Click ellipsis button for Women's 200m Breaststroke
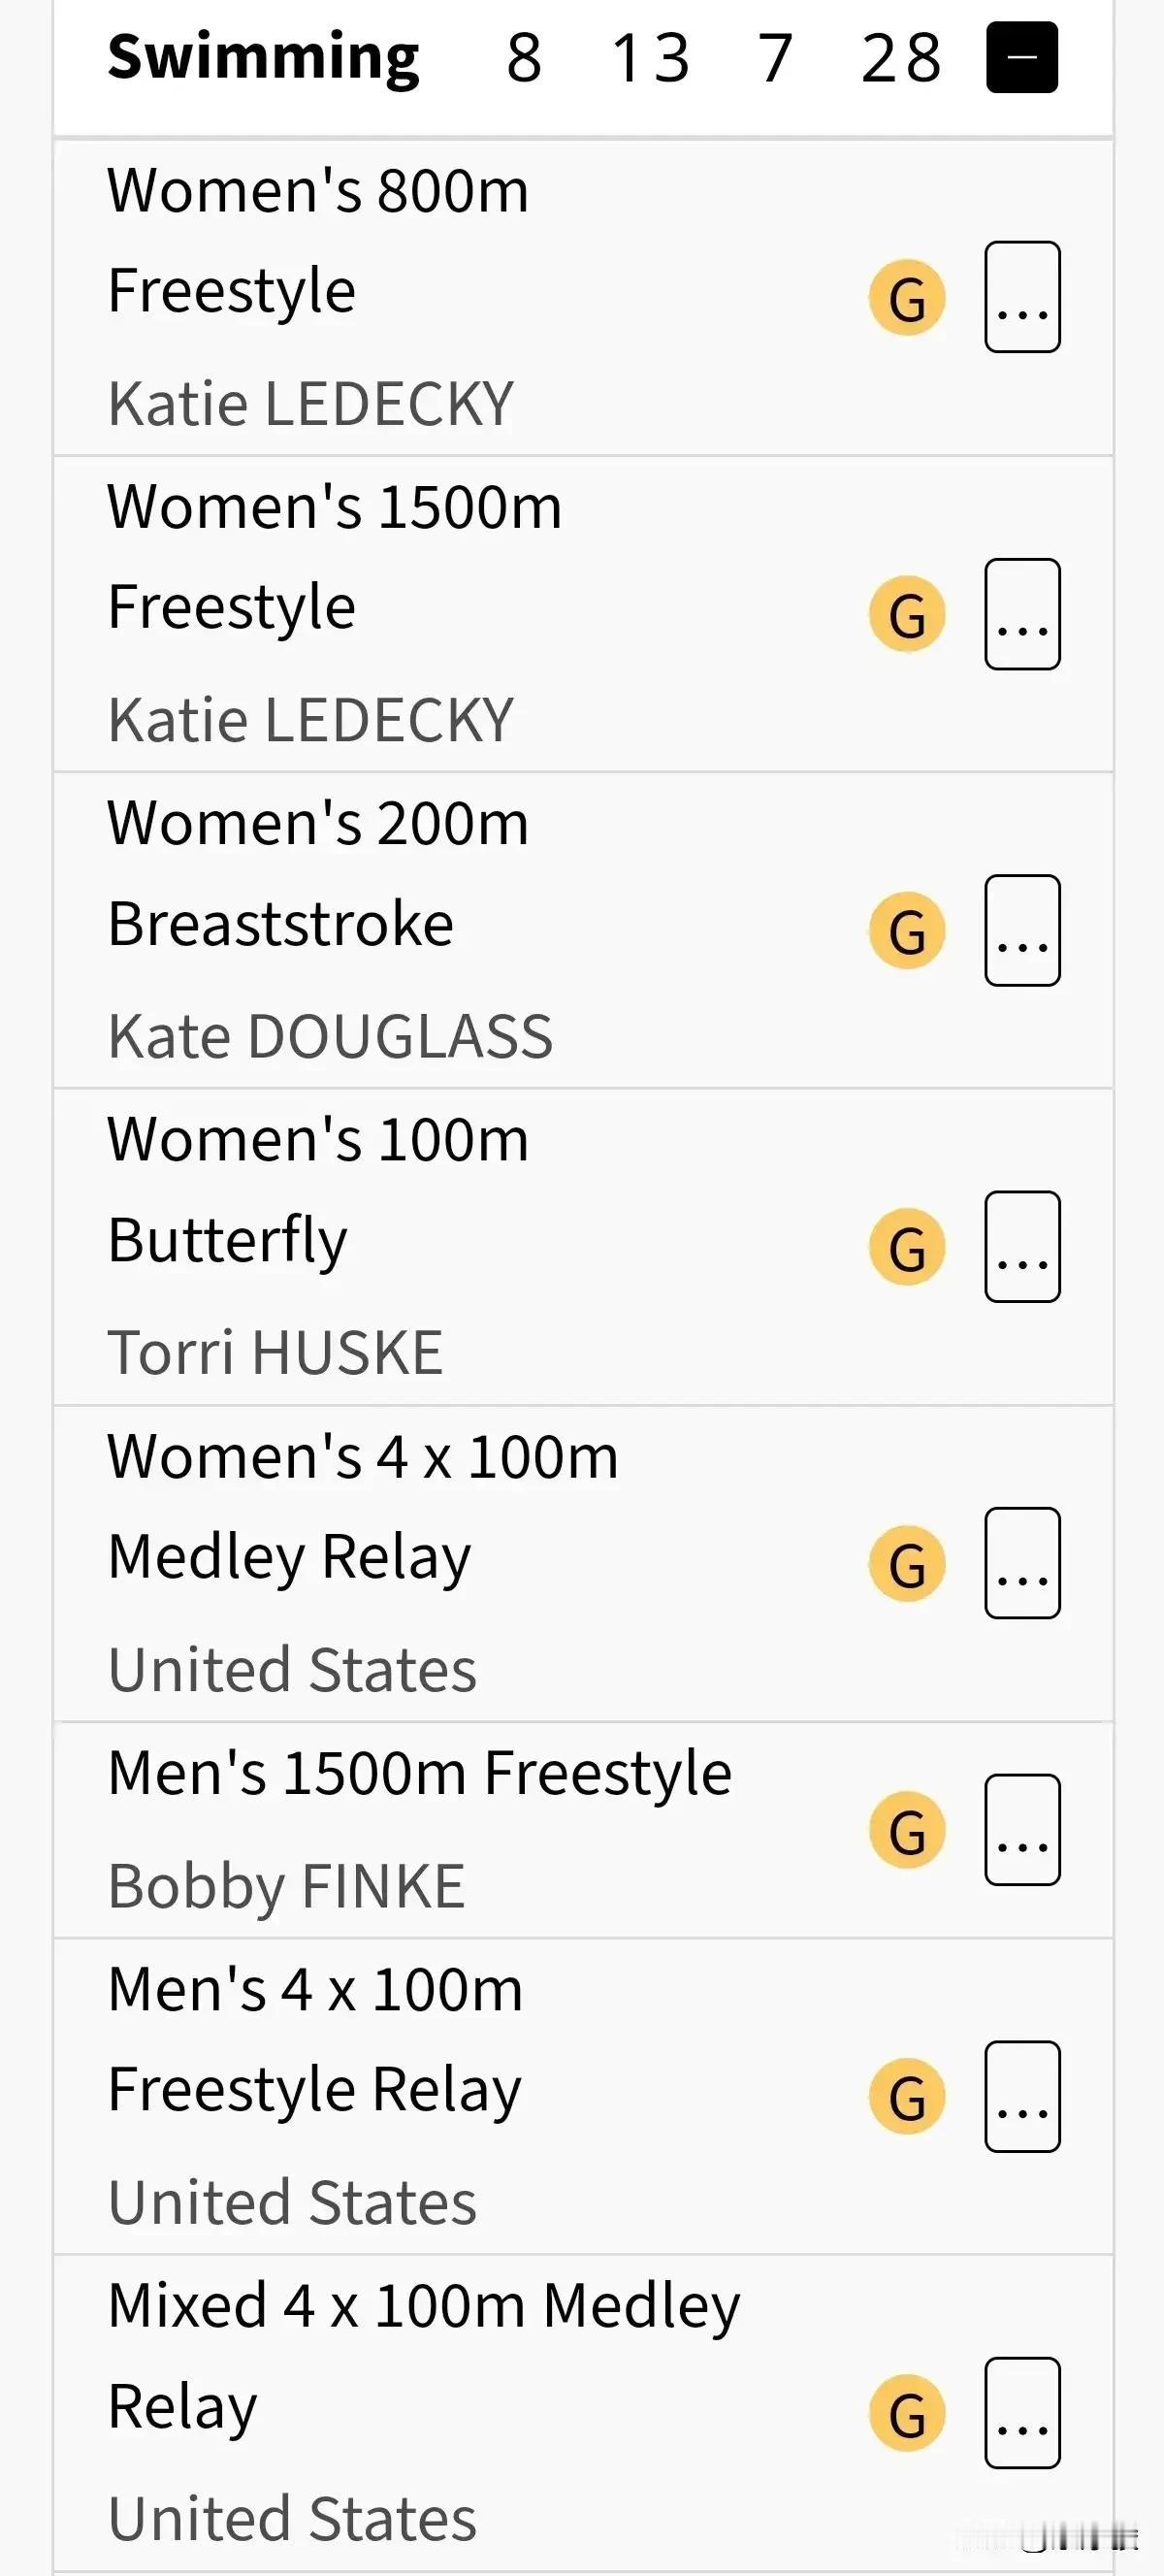 [1022, 930]
